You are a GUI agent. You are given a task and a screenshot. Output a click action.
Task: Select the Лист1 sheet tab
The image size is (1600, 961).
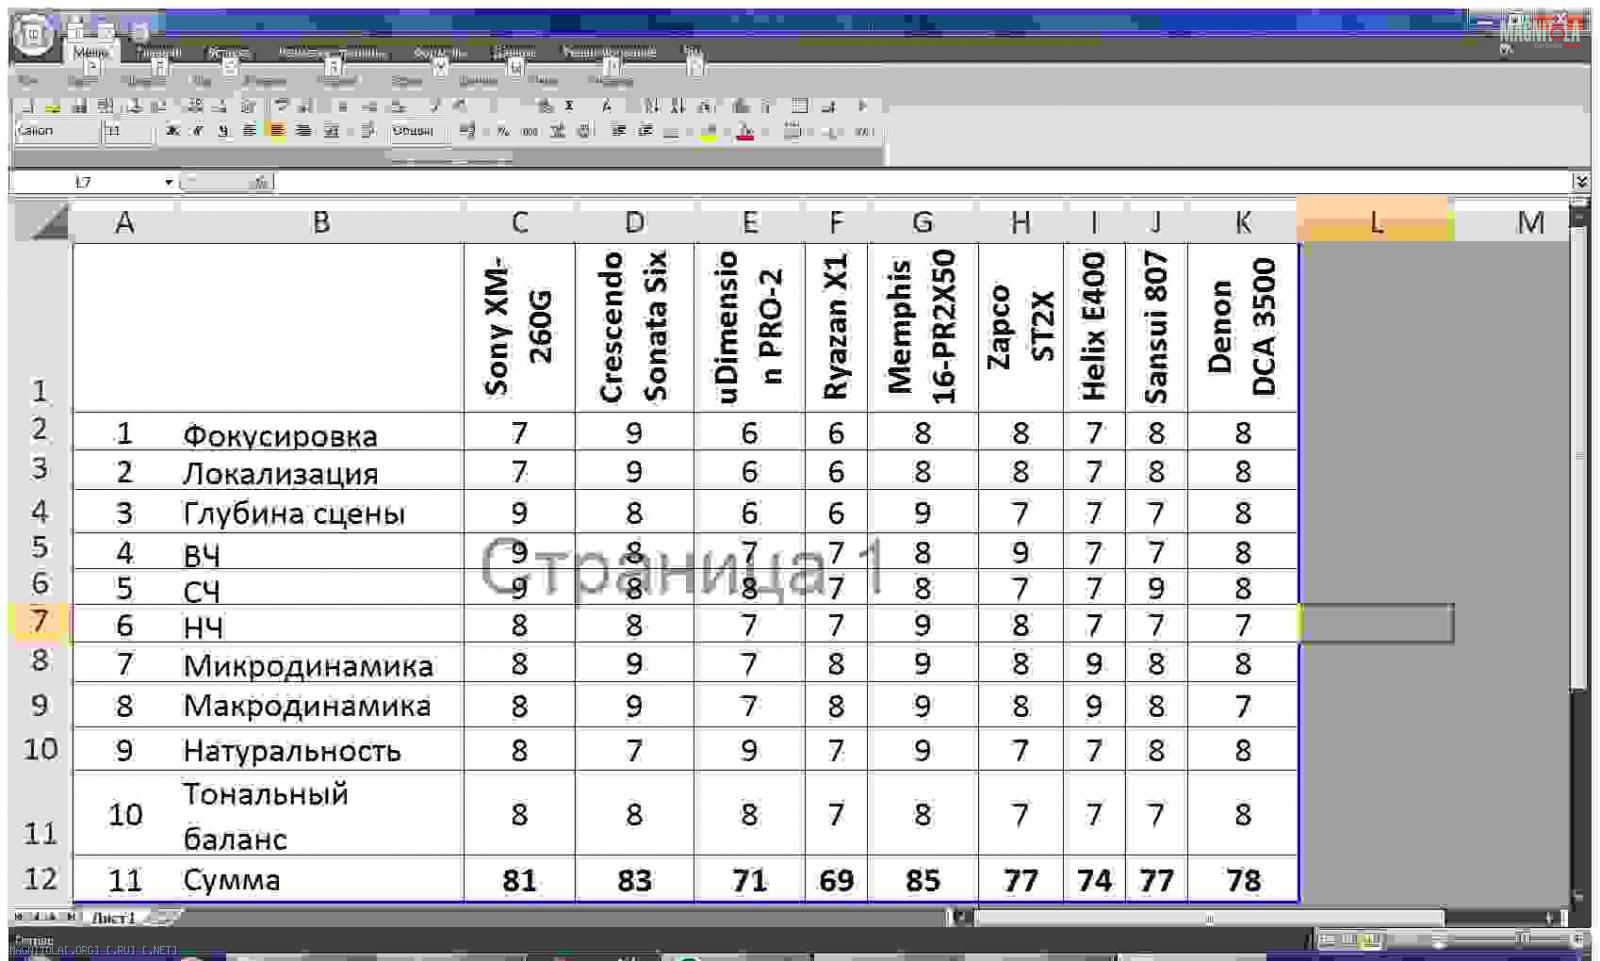[113, 917]
